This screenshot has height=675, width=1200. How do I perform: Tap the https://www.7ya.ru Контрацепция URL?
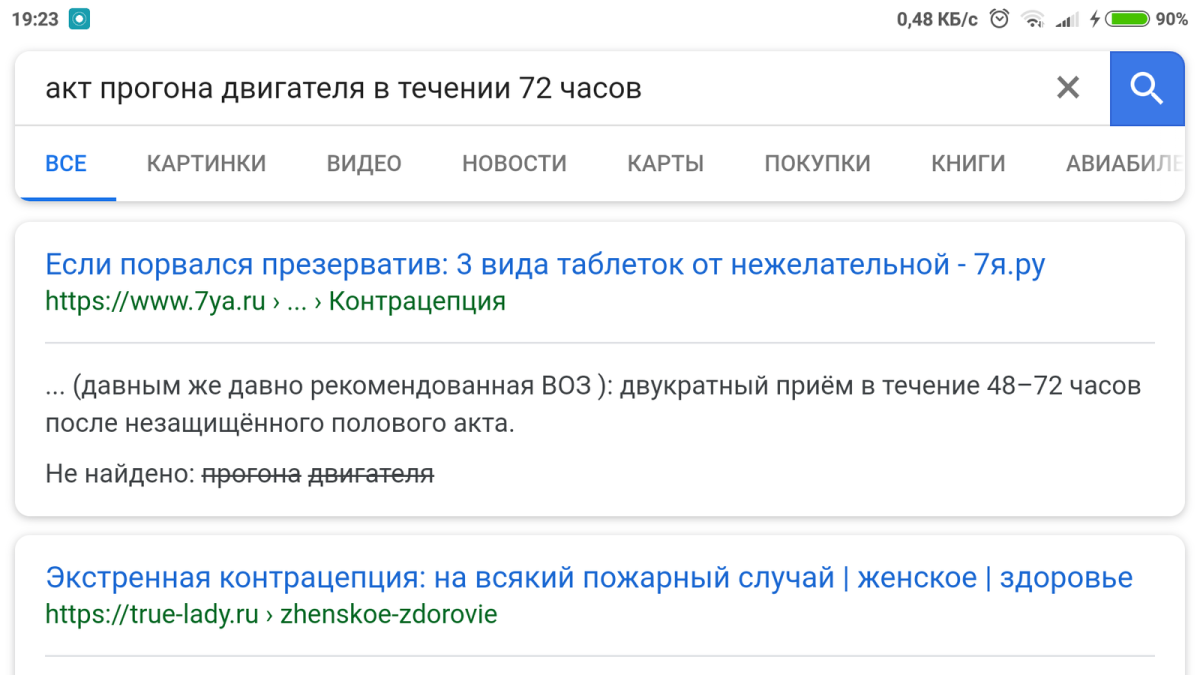click(x=275, y=301)
